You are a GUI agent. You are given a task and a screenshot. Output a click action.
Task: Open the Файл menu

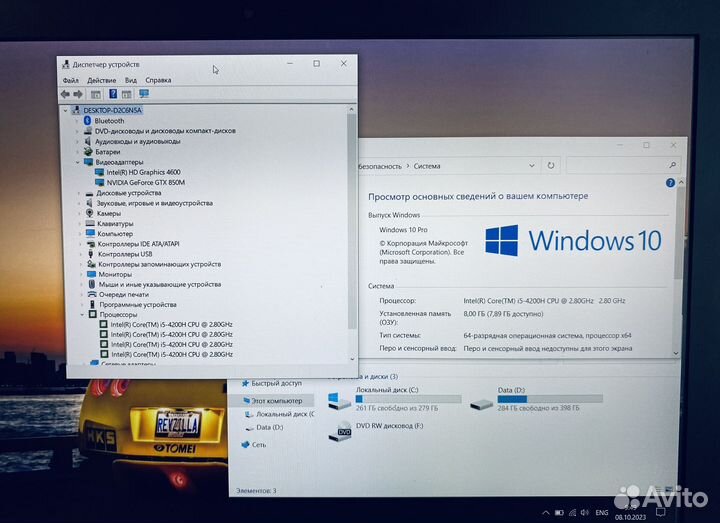pyautogui.click(x=71, y=80)
